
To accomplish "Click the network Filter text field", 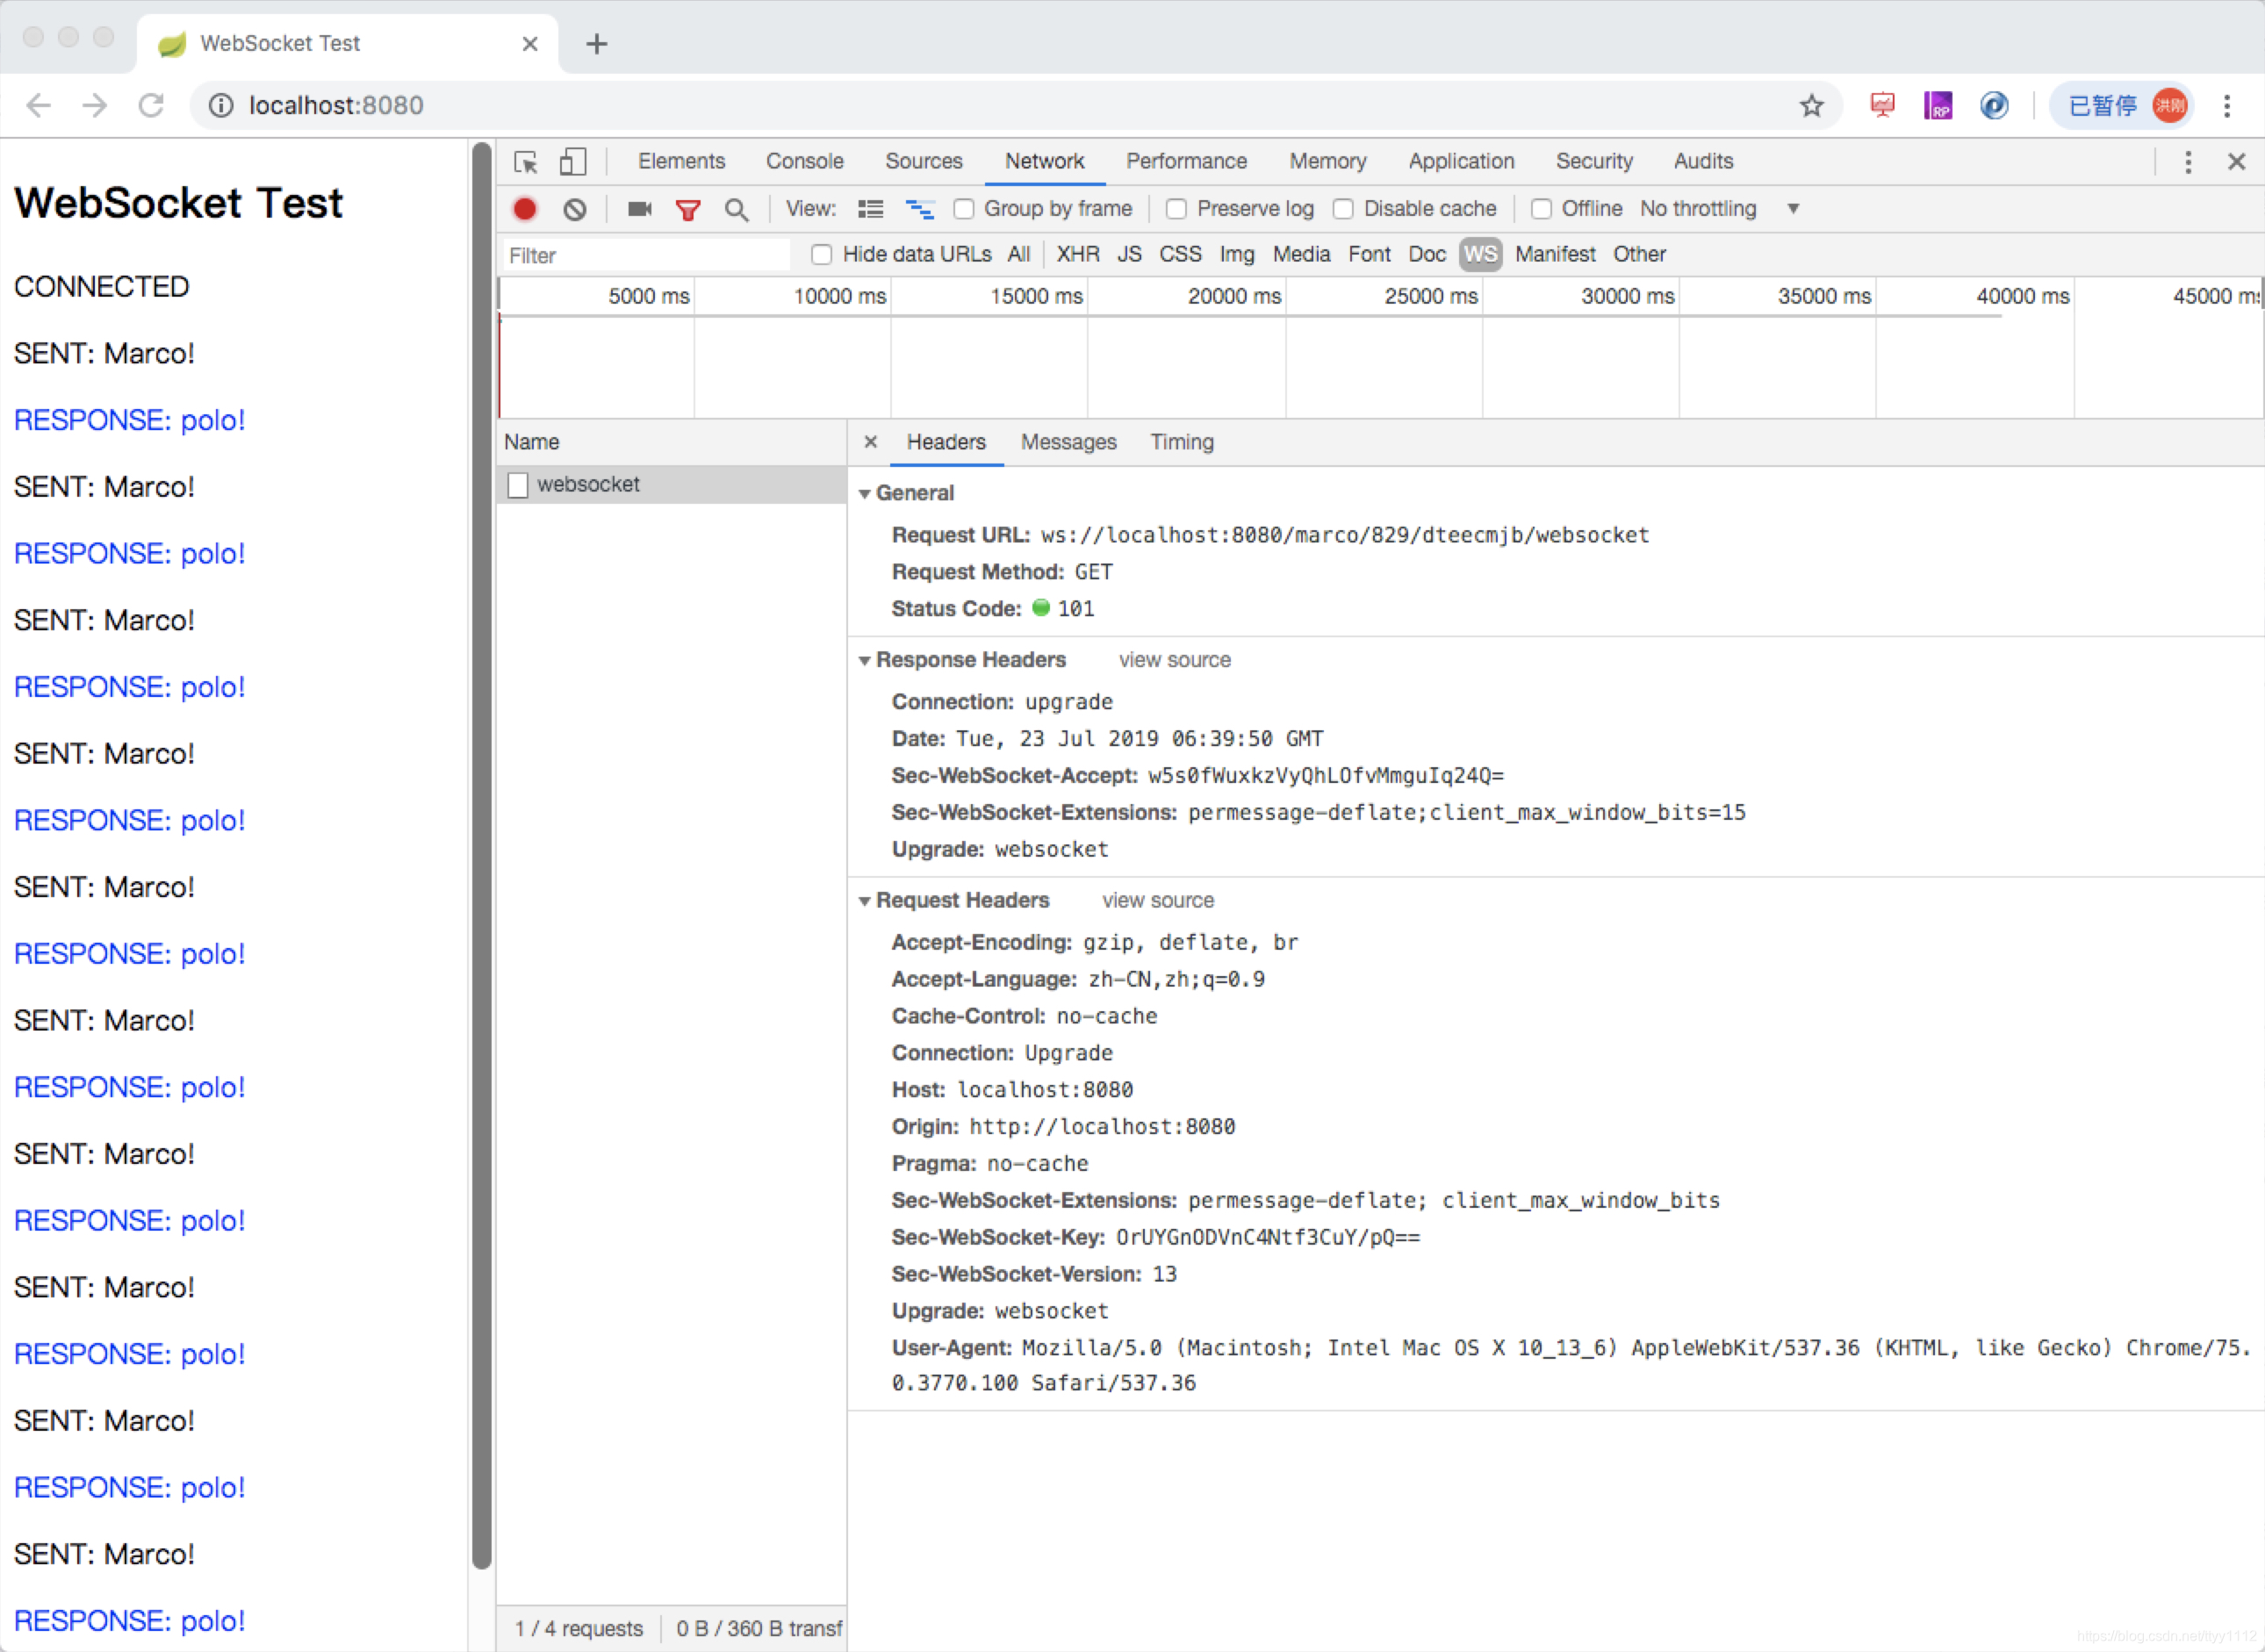I will (x=645, y=255).
